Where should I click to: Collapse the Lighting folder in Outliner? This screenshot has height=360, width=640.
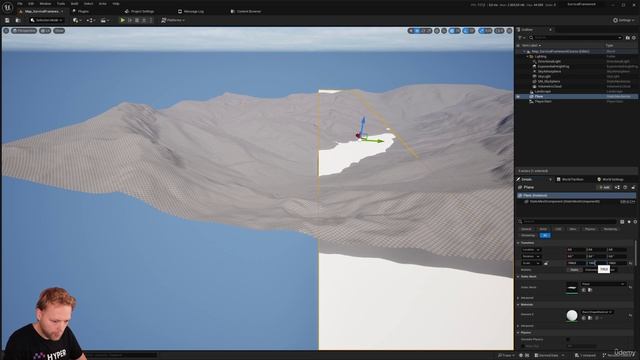527,56
